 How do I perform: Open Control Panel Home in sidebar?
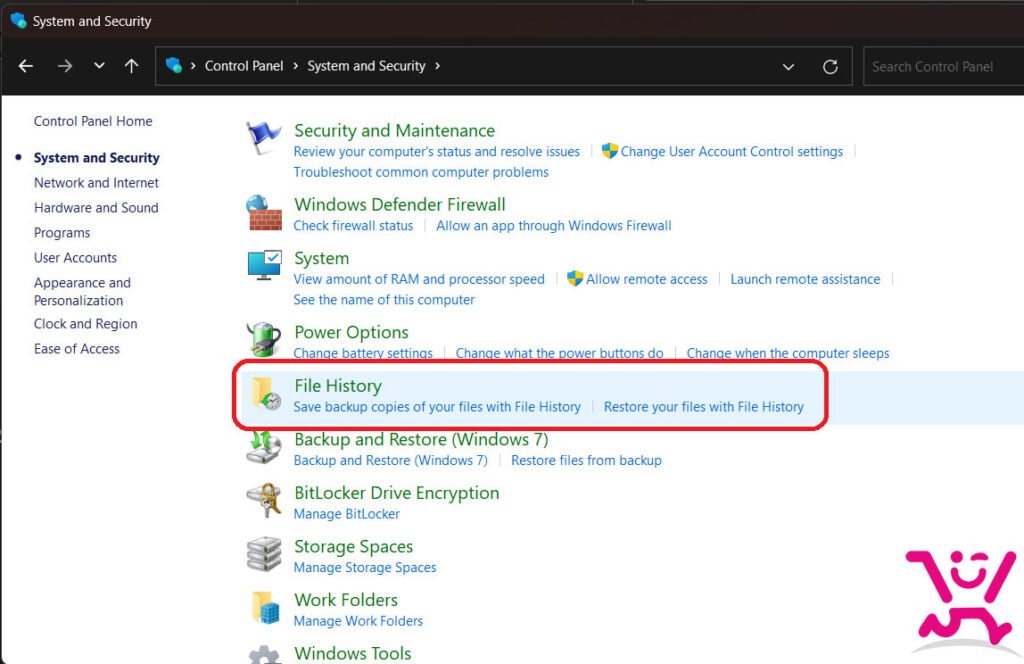pos(93,121)
